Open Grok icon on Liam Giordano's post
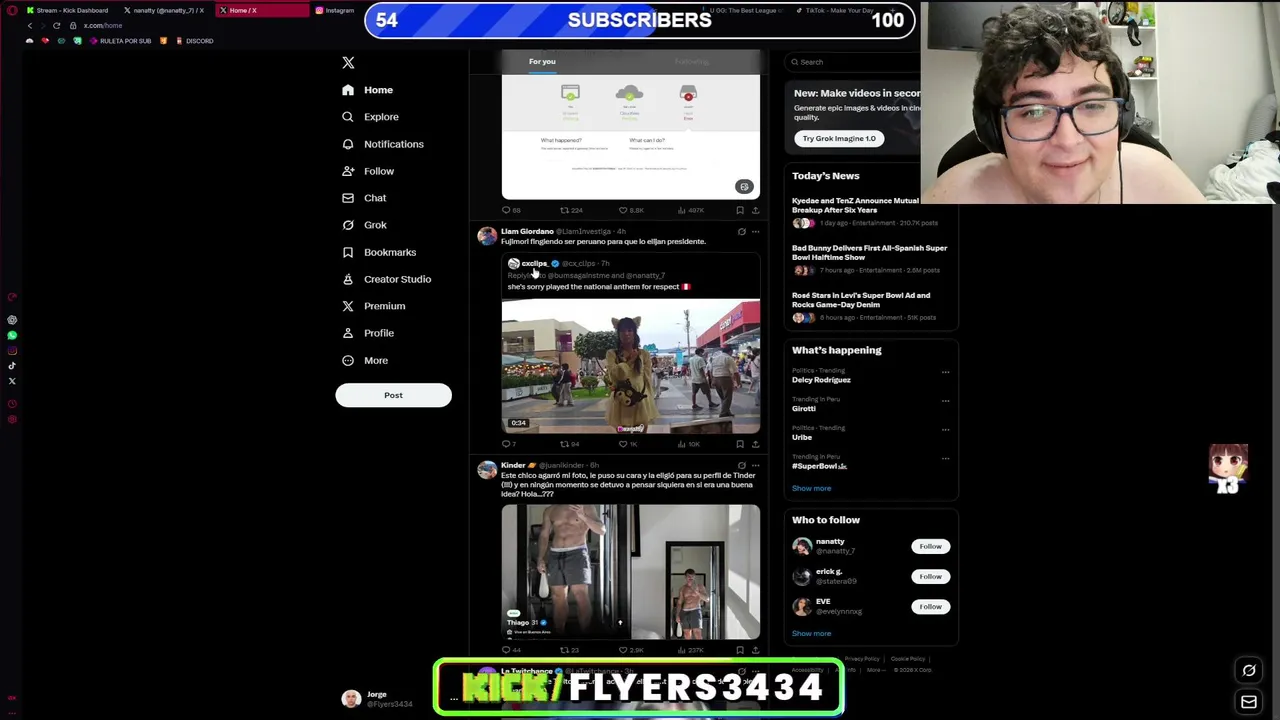 point(741,231)
